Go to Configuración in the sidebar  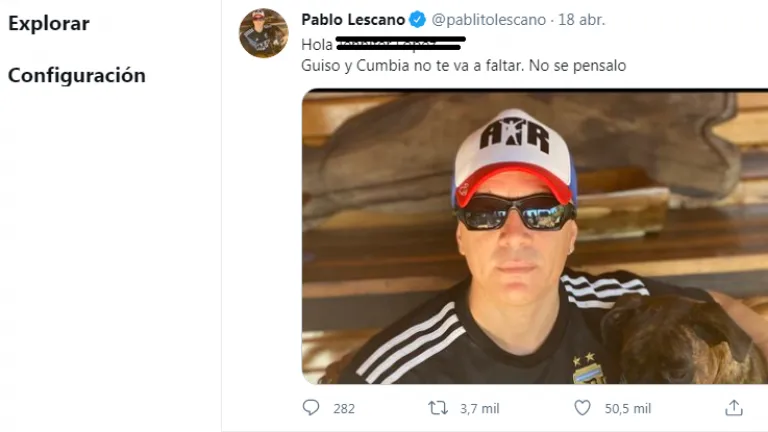(x=77, y=75)
